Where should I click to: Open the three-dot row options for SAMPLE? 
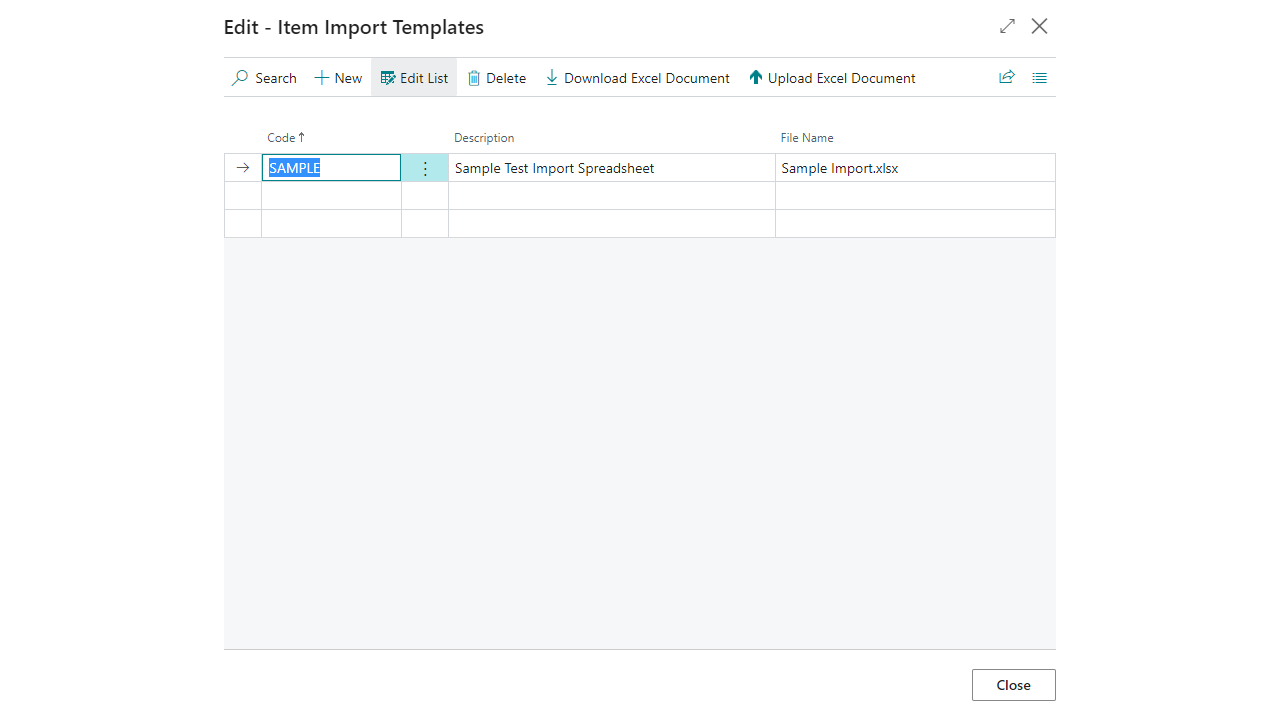pyautogui.click(x=425, y=168)
